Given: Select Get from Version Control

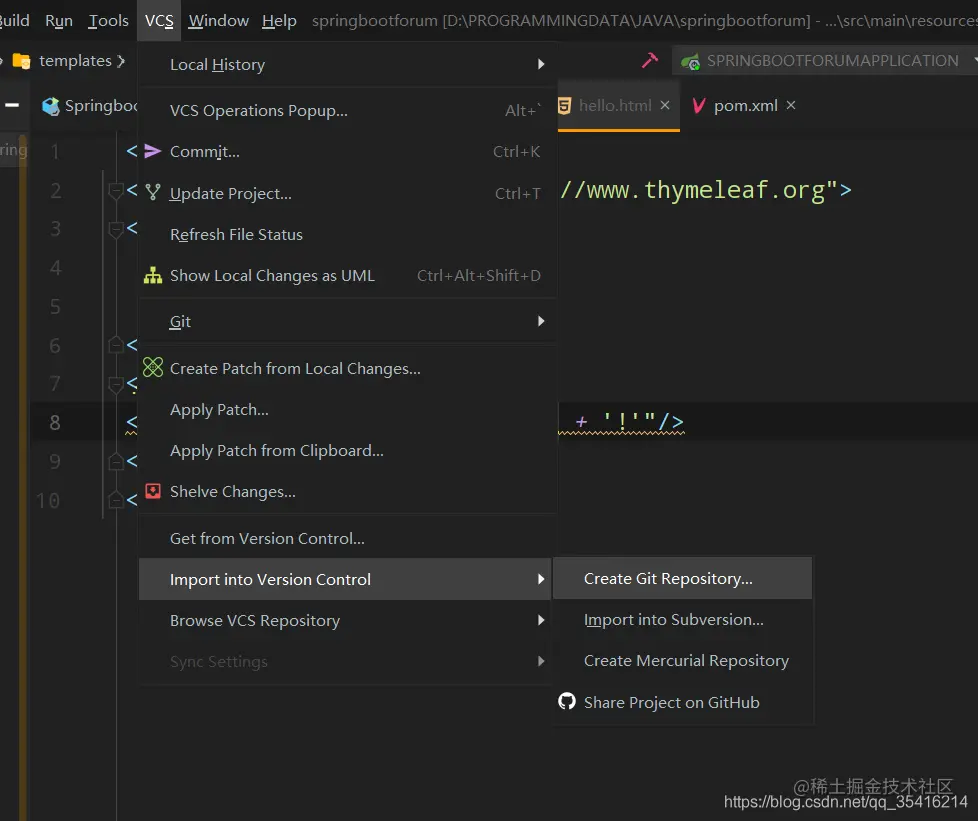Looking at the screenshot, I should coord(345,538).
